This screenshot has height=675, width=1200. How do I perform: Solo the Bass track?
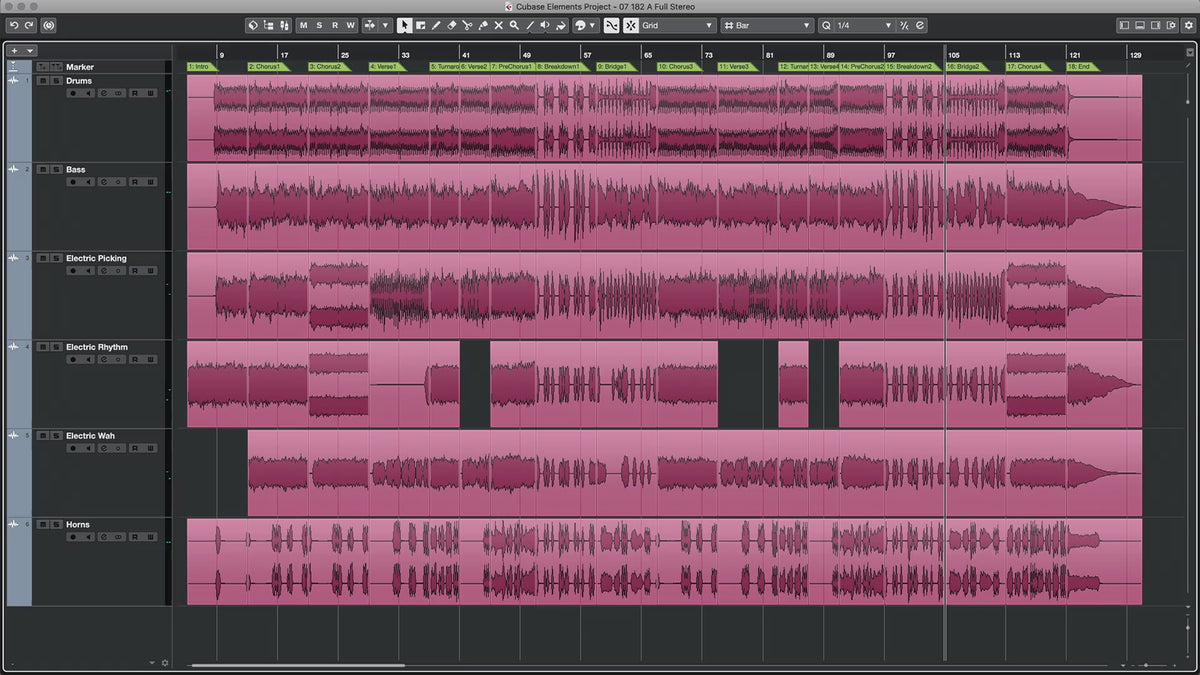click(55, 170)
